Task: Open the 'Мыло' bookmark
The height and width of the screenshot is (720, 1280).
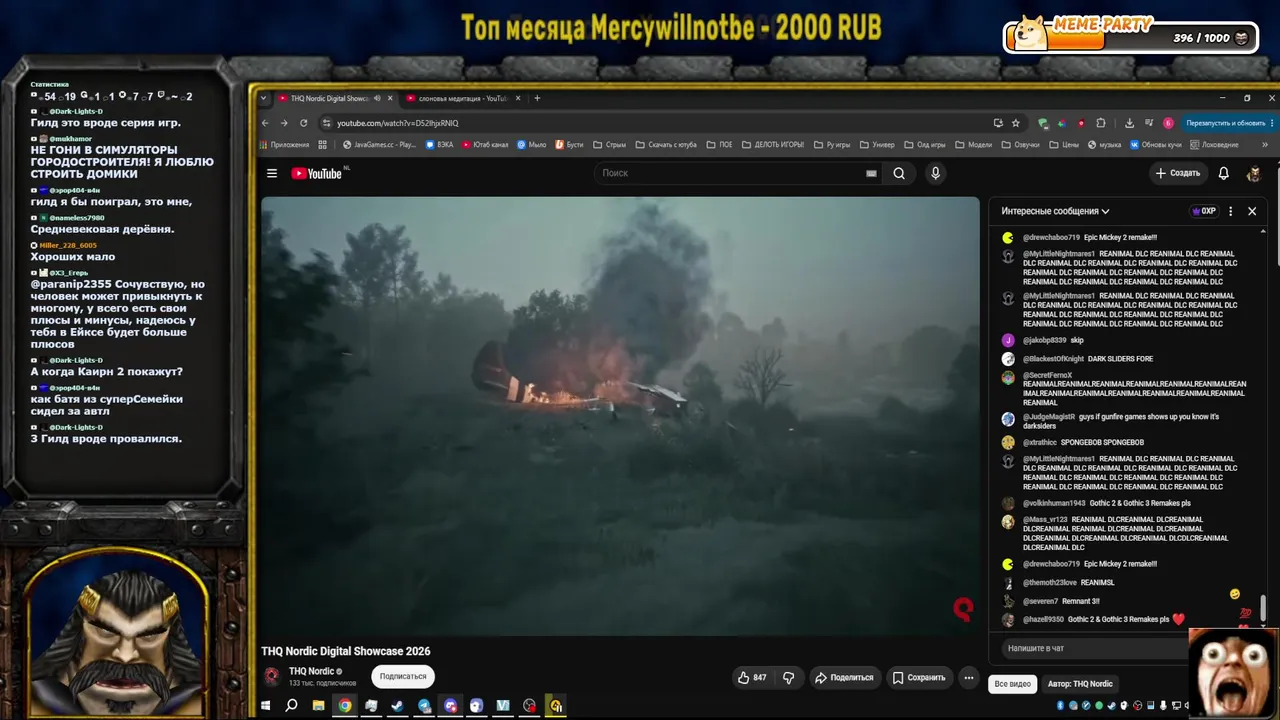Action: coord(531,145)
